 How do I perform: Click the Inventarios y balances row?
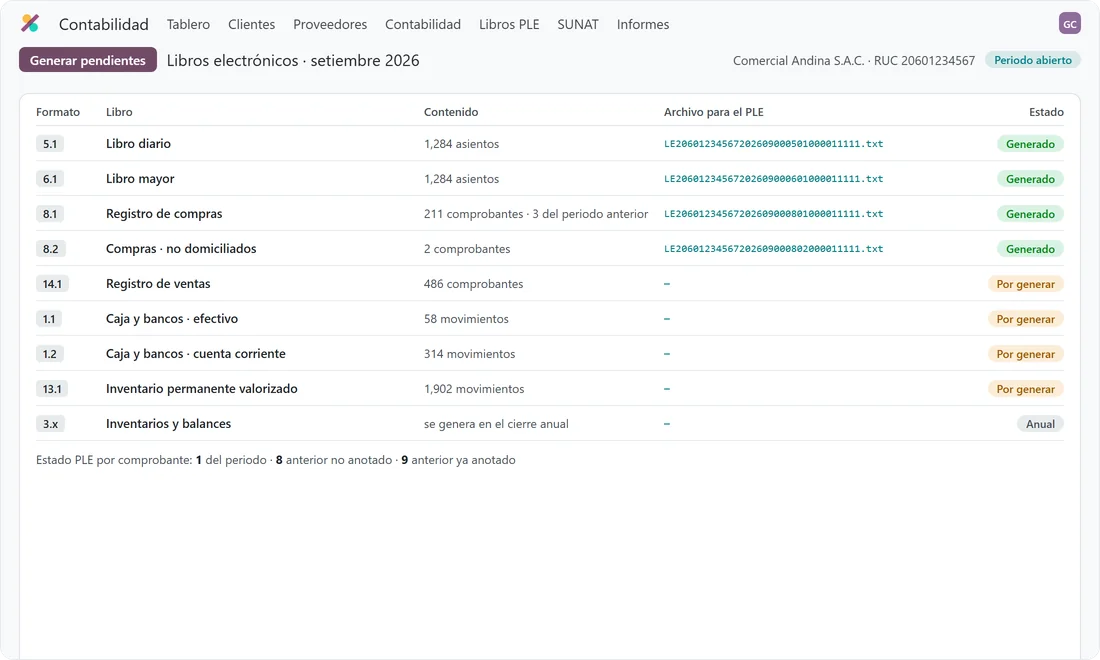tap(550, 424)
